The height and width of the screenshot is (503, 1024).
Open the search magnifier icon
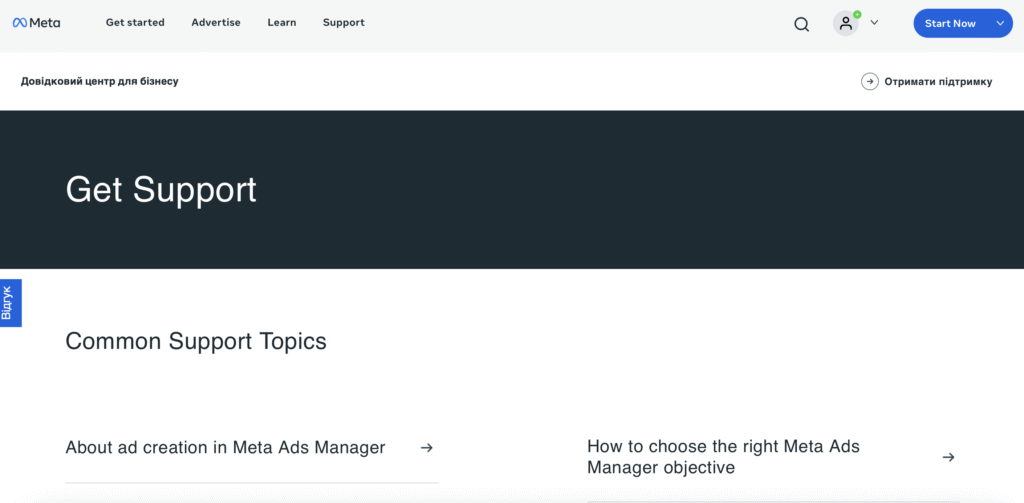coord(801,24)
